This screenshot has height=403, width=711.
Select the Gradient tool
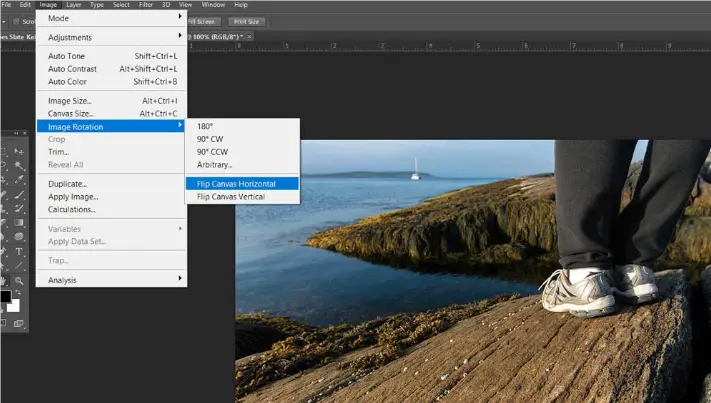[19, 223]
